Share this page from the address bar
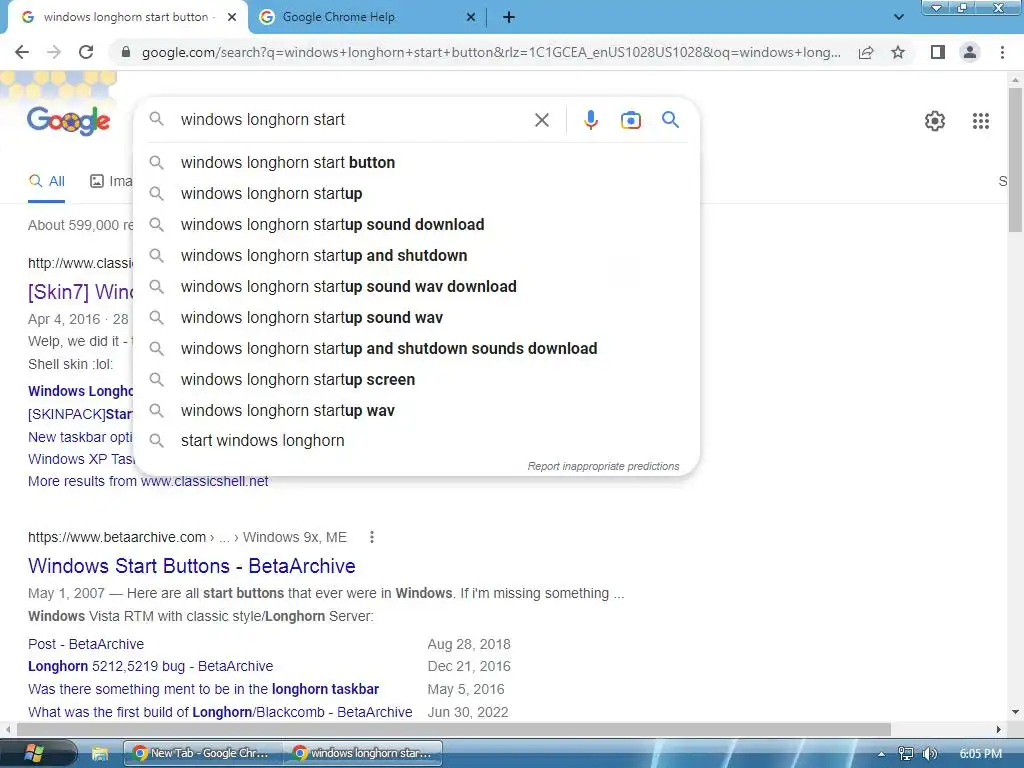The image size is (1024, 768). coord(866,52)
